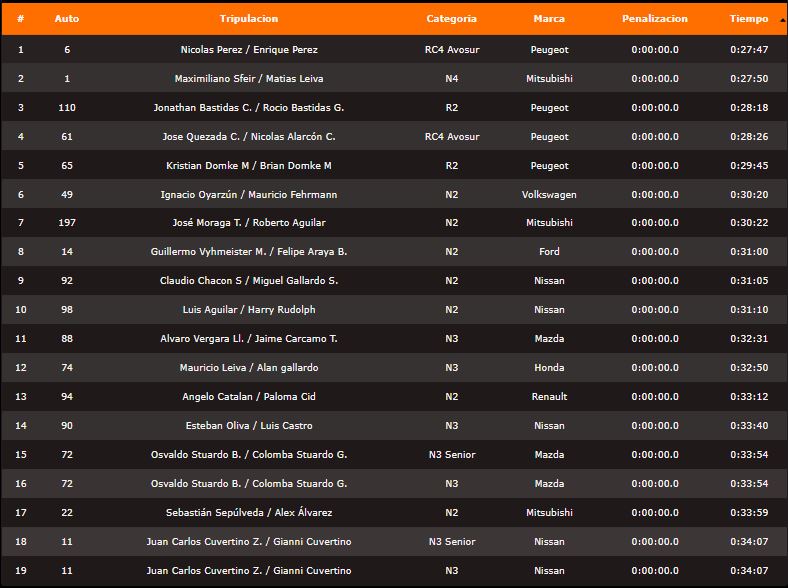Click RC4 Avosur category in row 4

pyautogui.click(x=452, y=137)
